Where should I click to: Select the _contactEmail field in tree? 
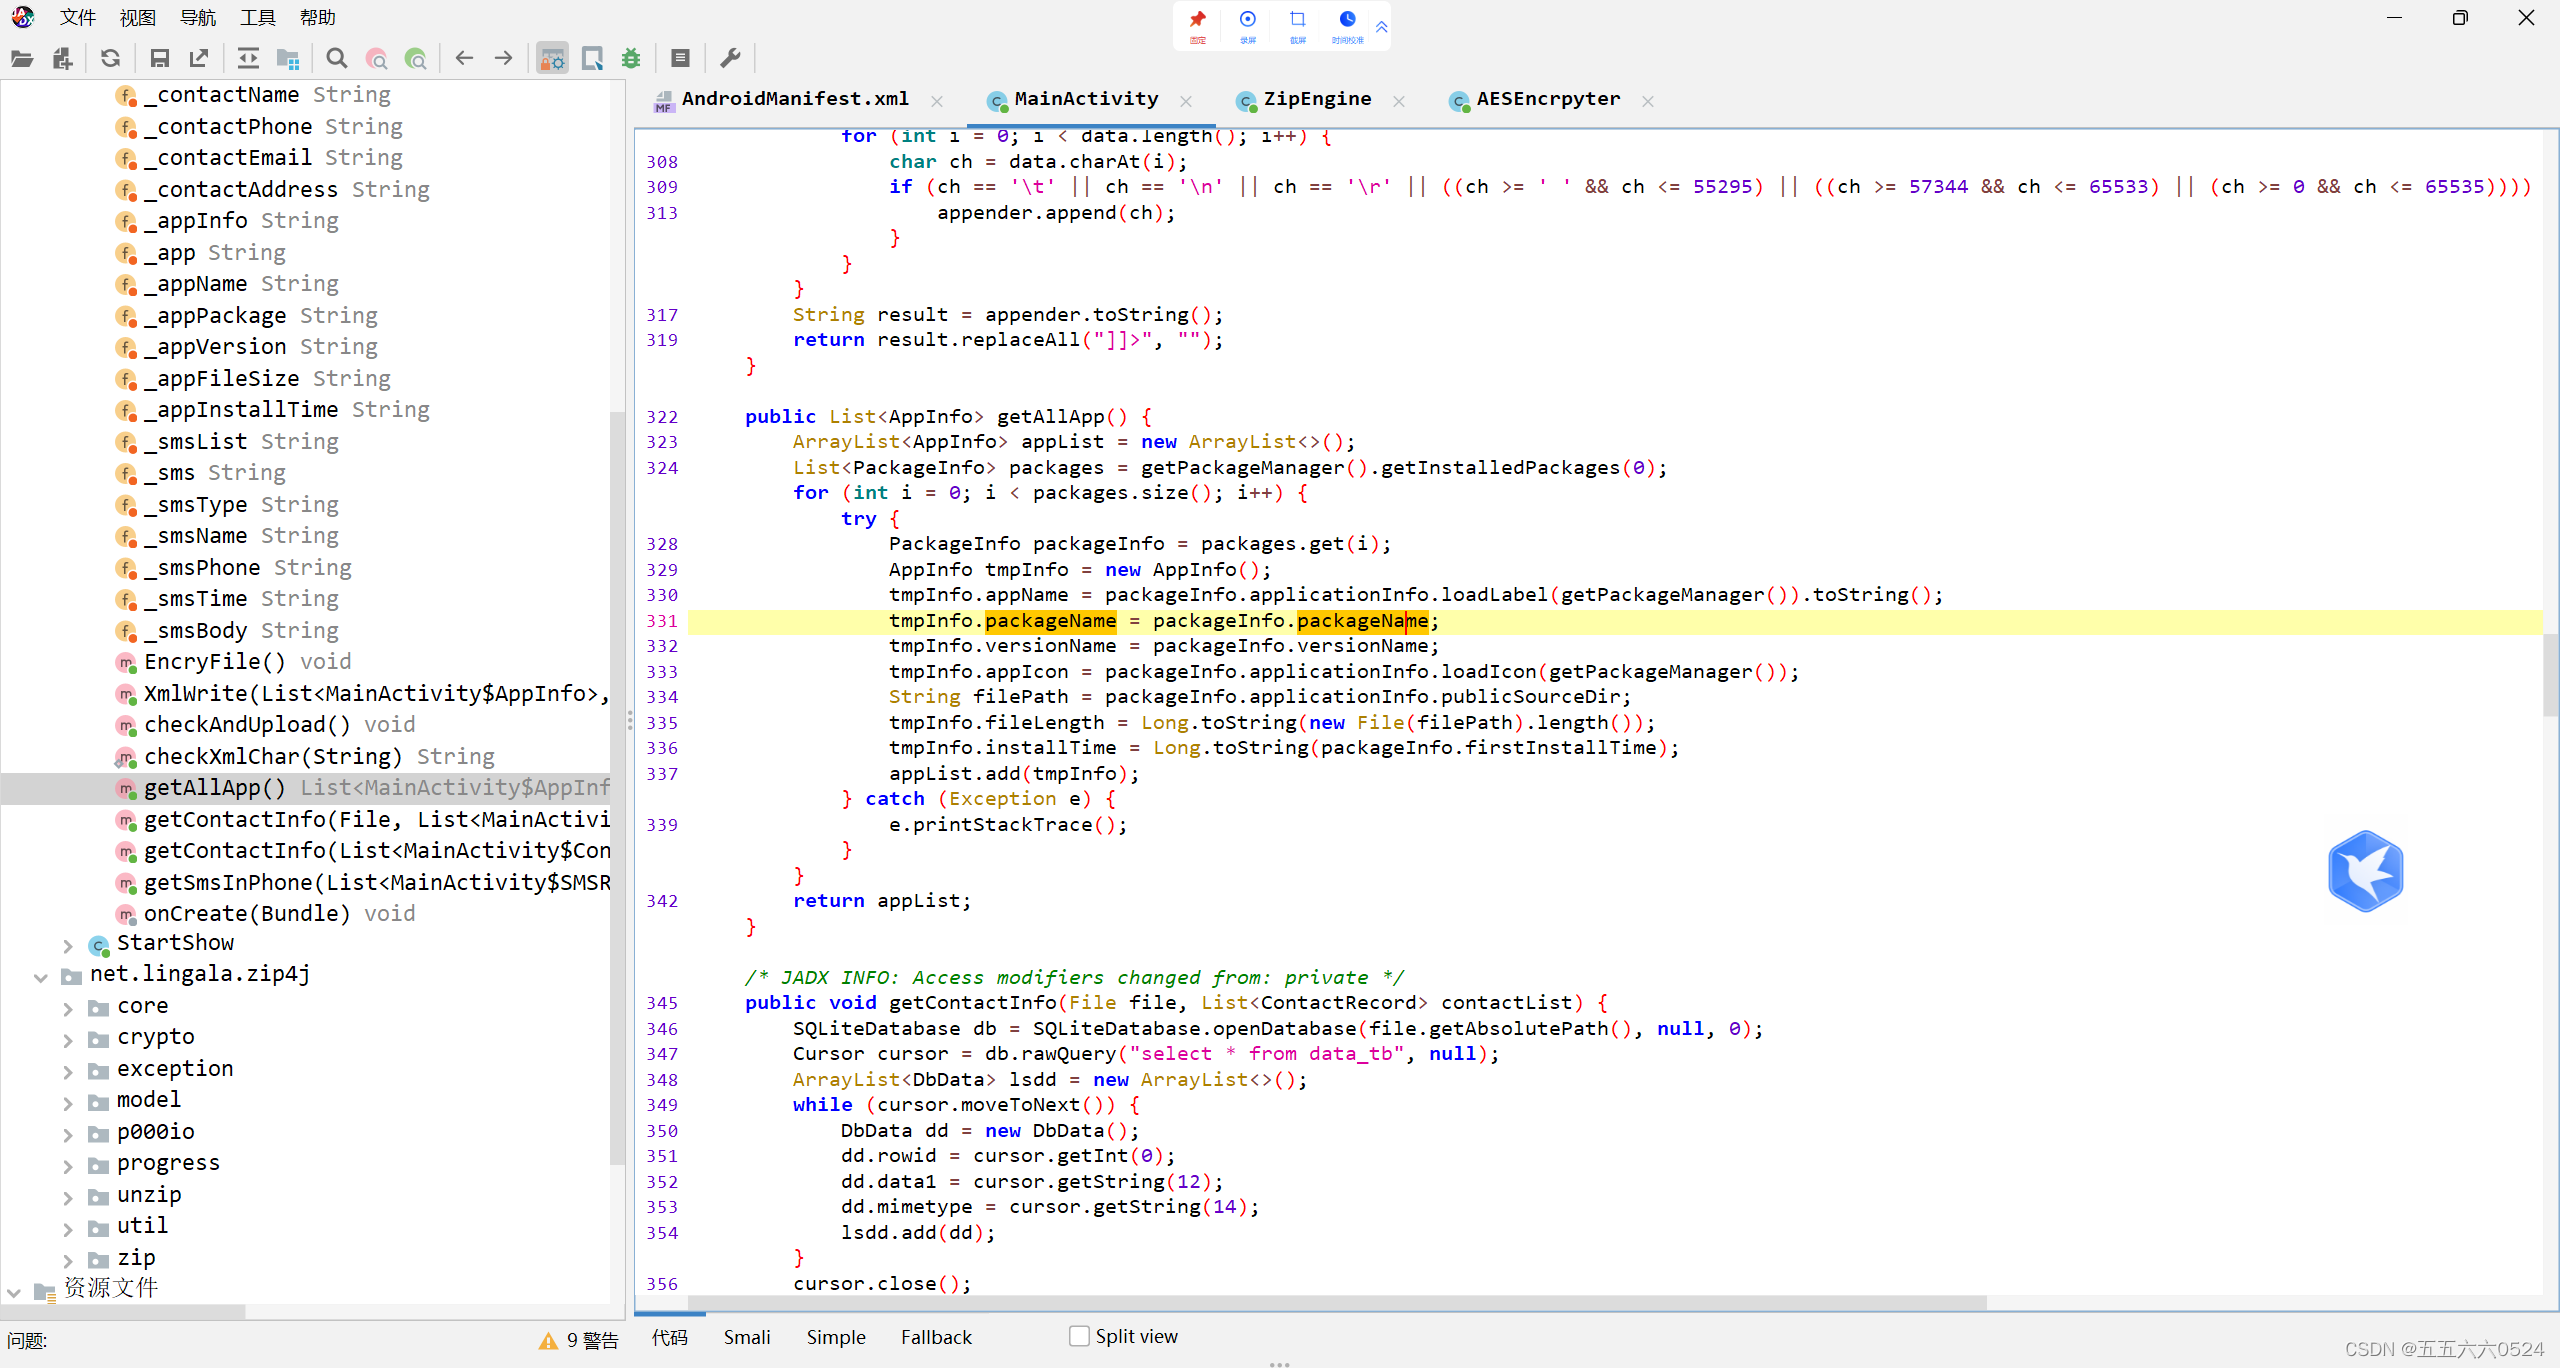[x=260, y=158]
